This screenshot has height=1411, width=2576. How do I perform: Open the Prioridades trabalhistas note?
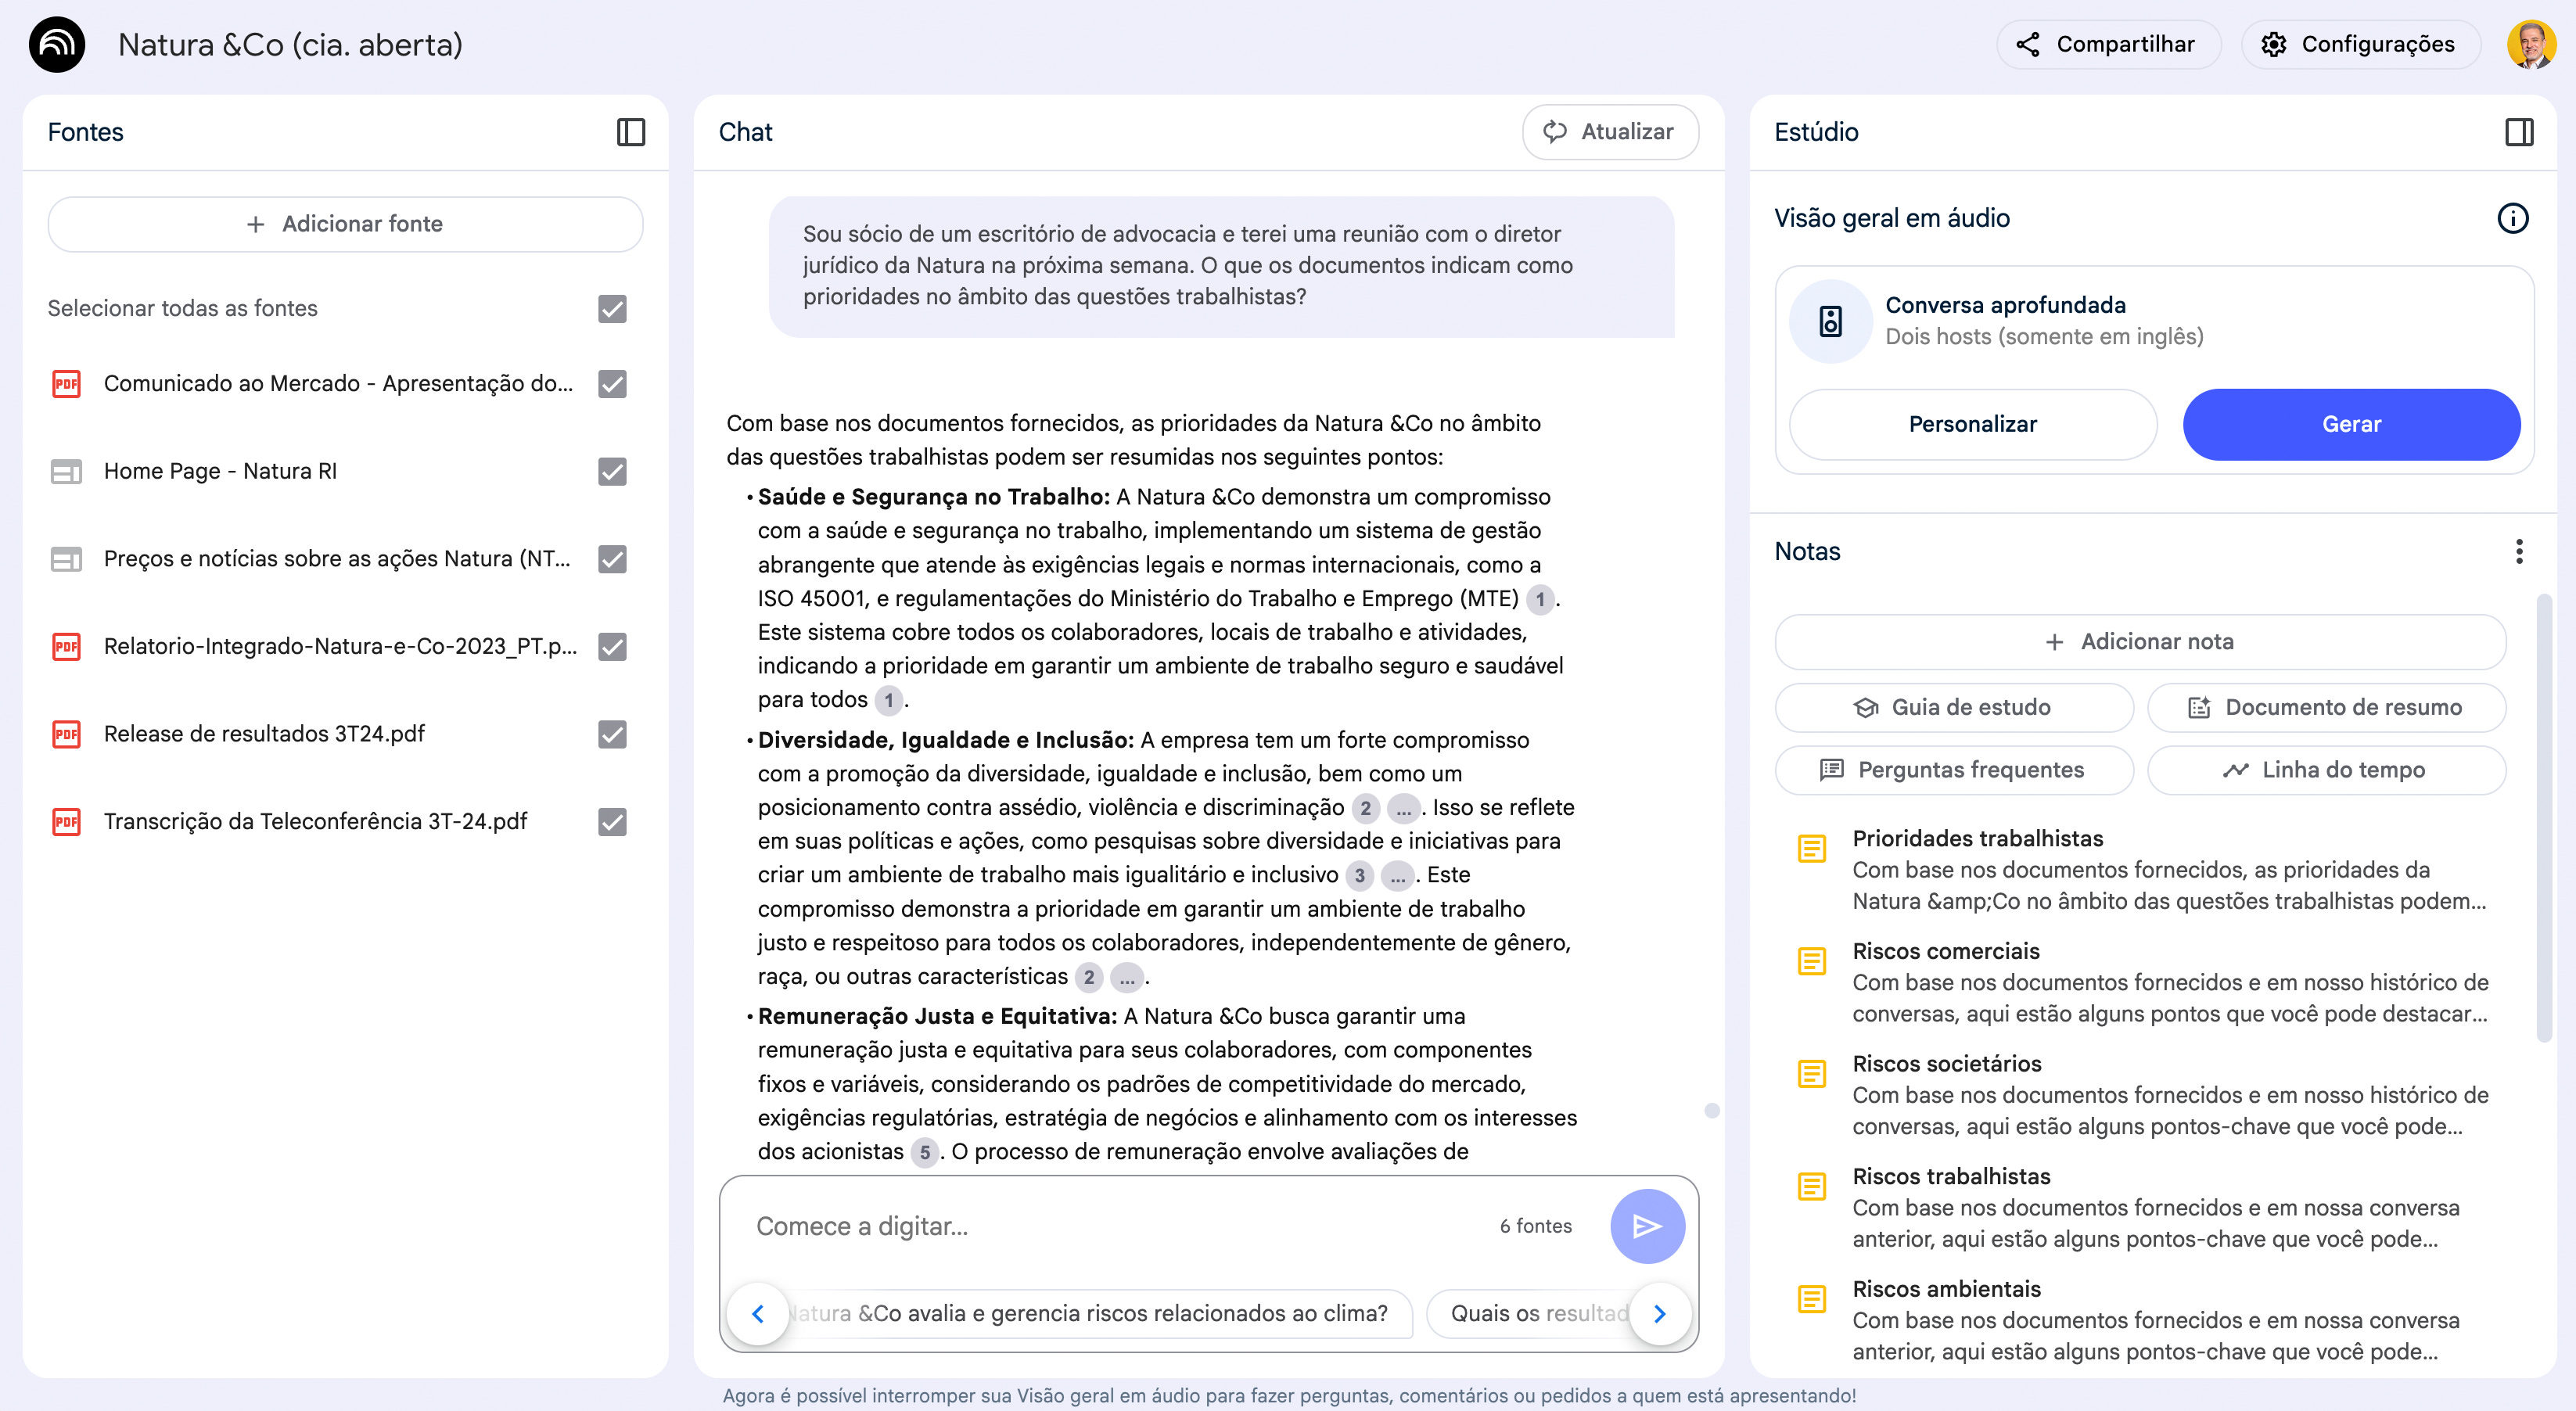[x=1977, y=839]
